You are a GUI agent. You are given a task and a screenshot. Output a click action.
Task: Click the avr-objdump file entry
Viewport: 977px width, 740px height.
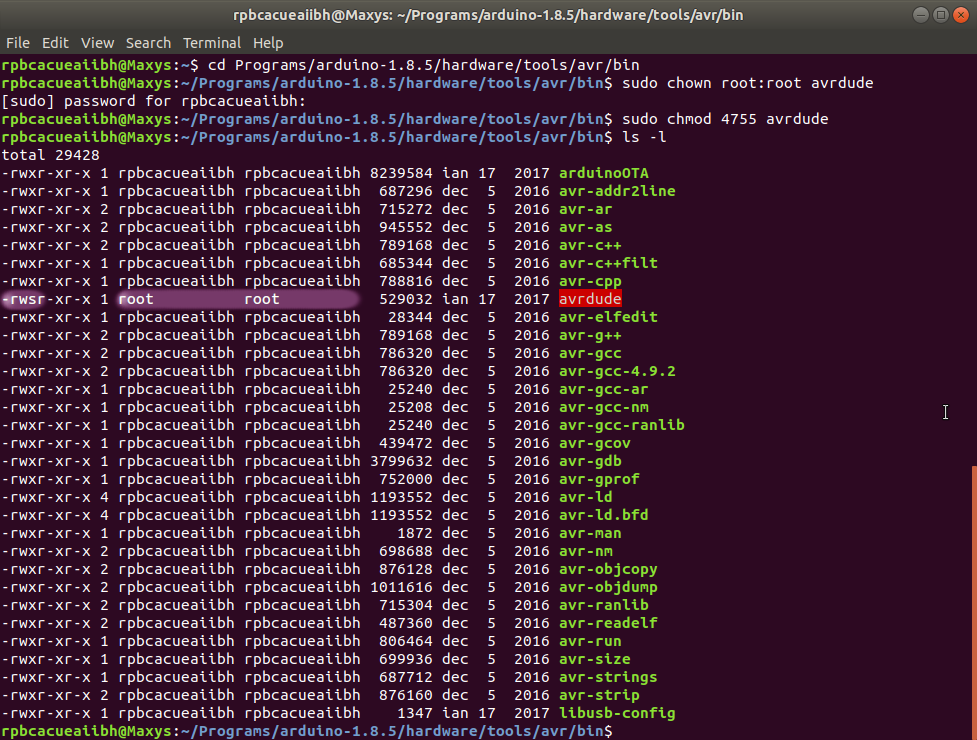coord(608,587)
